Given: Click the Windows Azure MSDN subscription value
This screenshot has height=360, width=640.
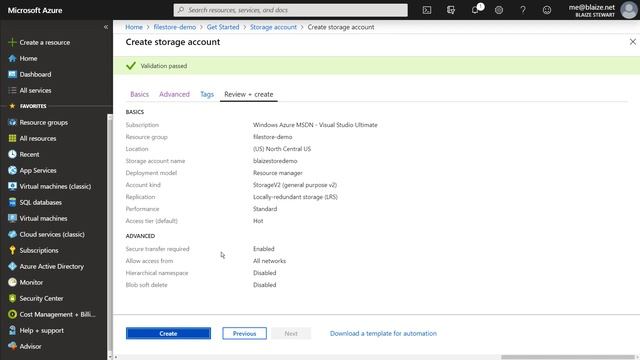Looking at the screenshot, I should [315, 125].
